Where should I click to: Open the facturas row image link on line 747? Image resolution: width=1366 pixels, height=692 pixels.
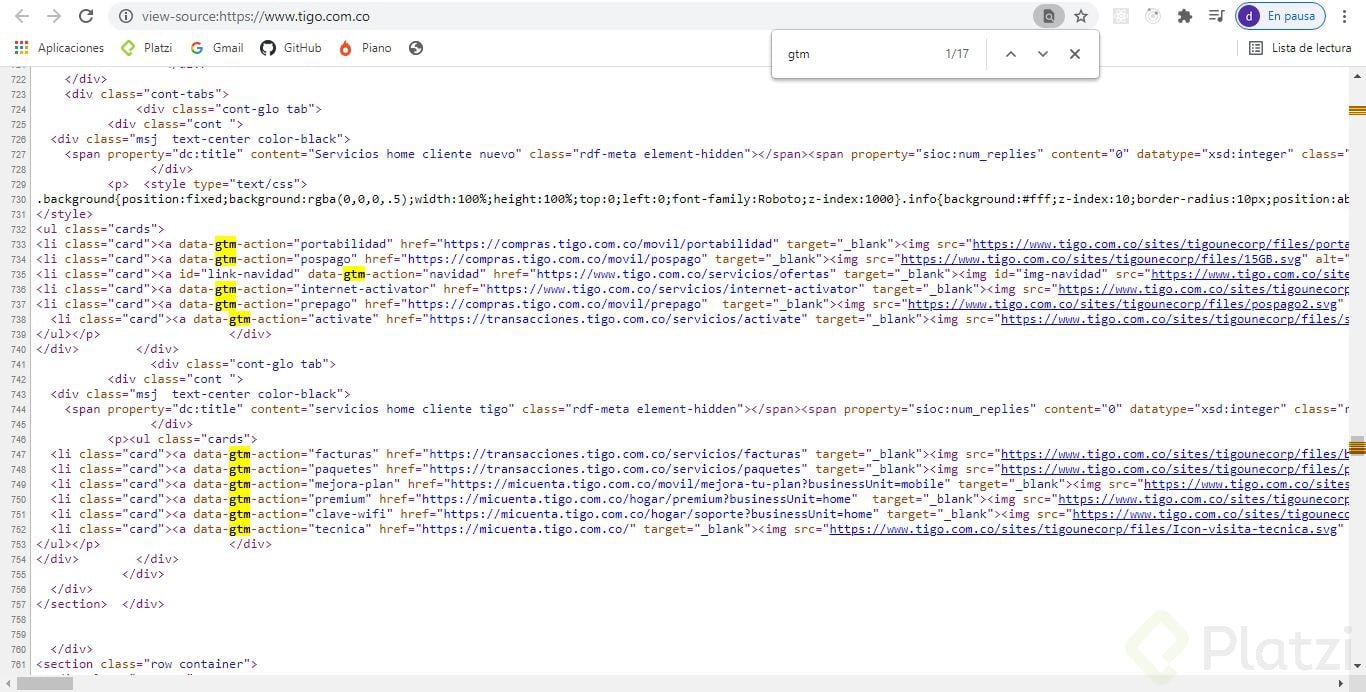click(1175, 454)
